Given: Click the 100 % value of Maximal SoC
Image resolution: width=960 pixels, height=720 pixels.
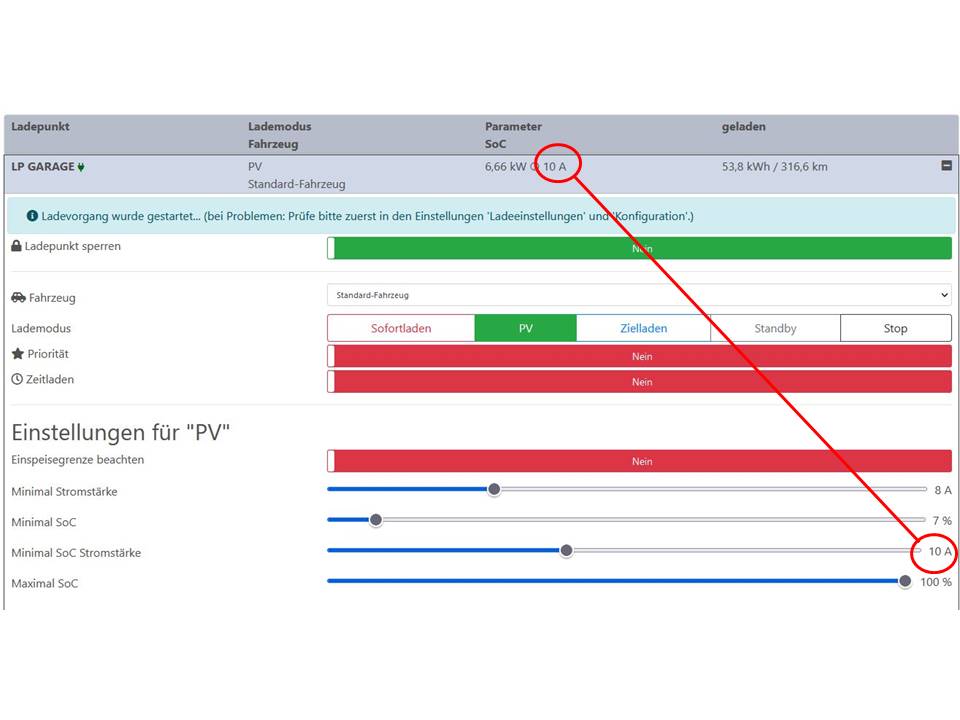Looking at the screenshot, I should 936,582.
